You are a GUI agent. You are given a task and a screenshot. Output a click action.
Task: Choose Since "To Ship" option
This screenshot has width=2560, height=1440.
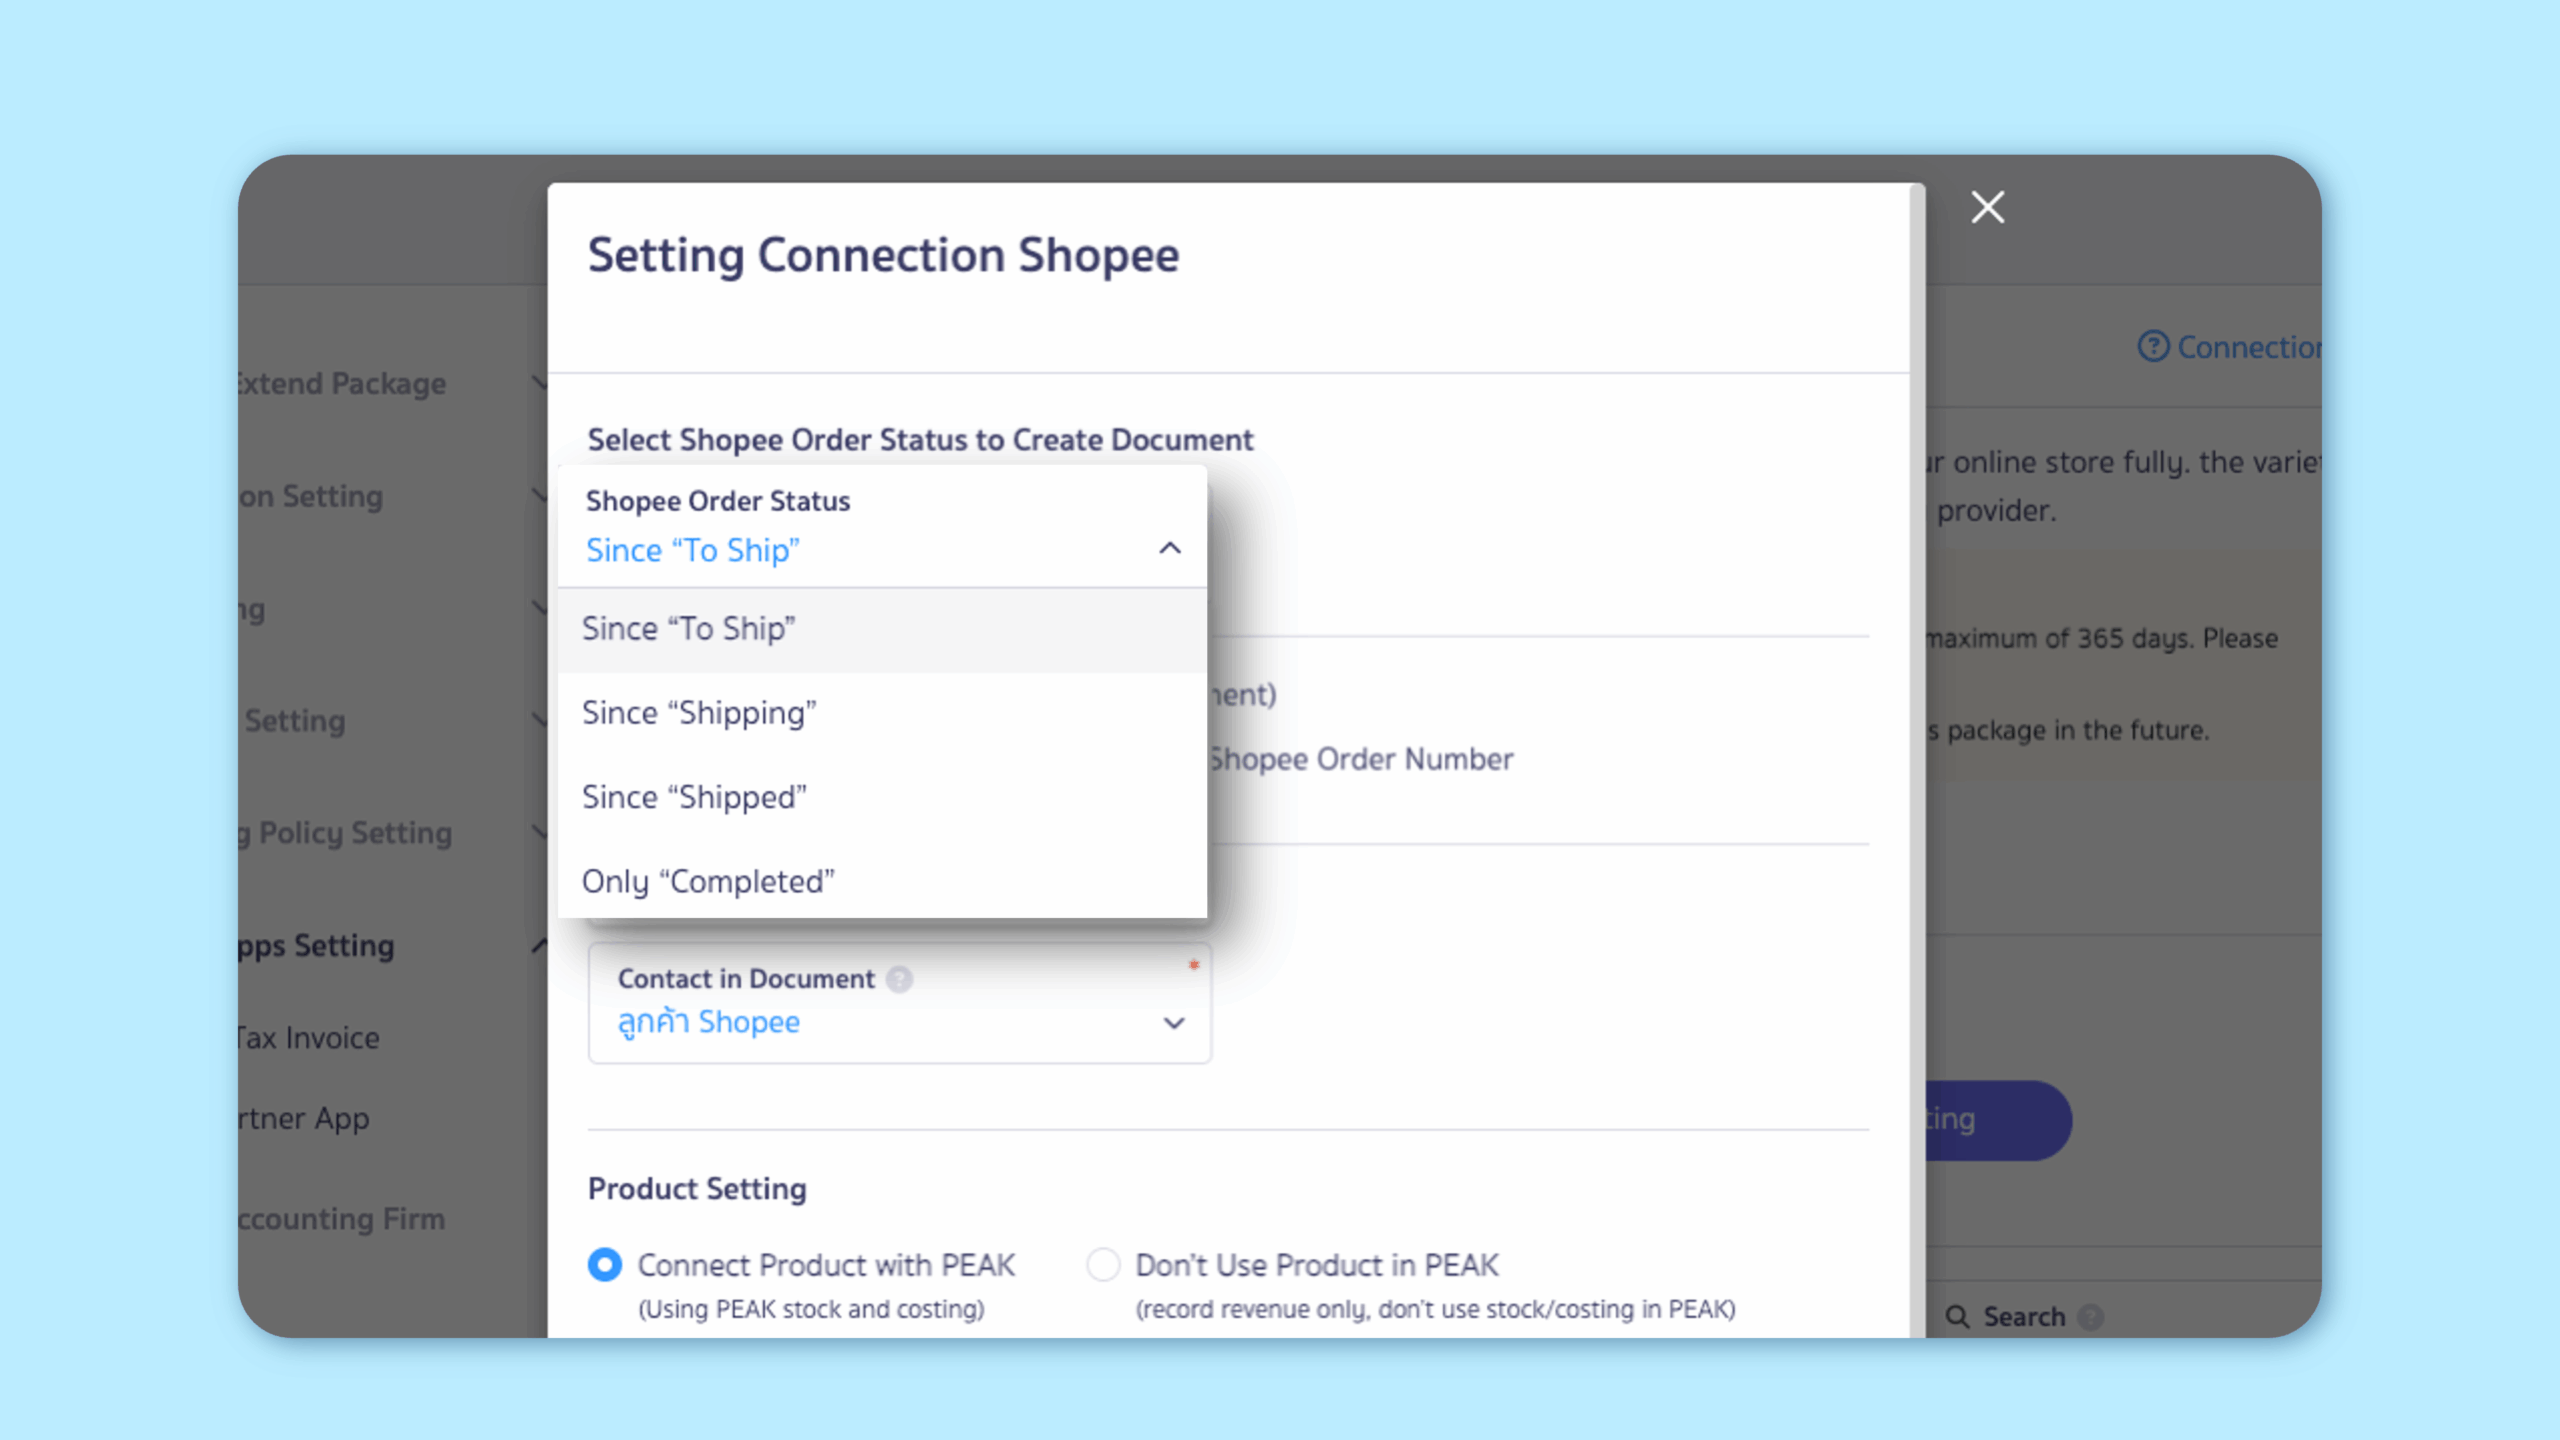click(689, 629)
